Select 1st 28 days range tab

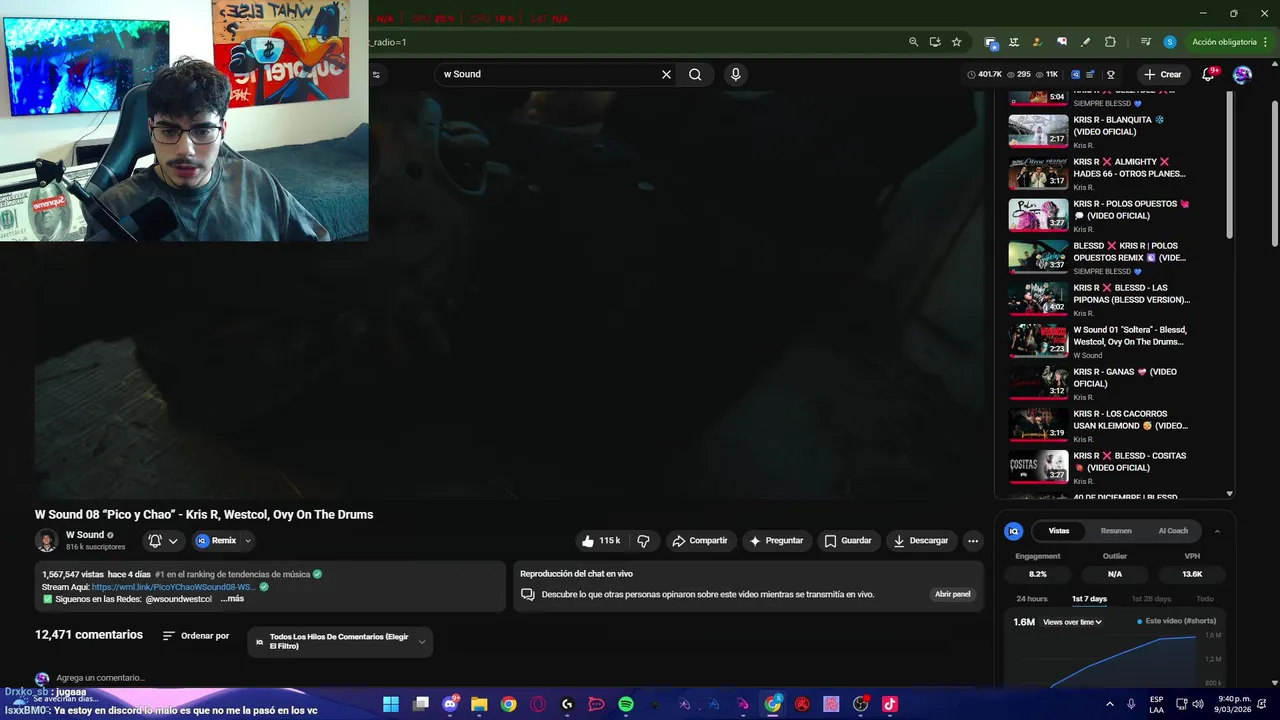coord(1151,599)
